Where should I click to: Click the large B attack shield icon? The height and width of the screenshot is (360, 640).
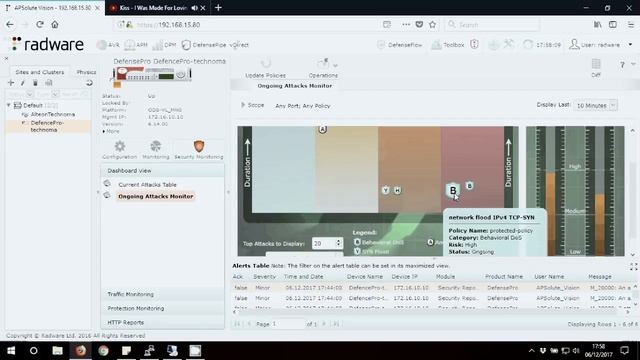tap(453, 191)
